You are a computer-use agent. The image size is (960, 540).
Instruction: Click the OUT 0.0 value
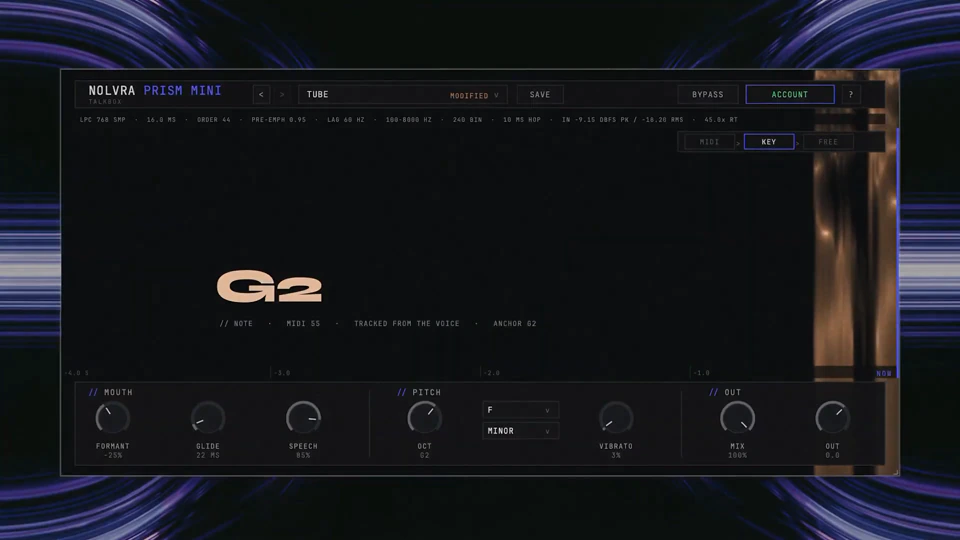[x=832, y=456]
